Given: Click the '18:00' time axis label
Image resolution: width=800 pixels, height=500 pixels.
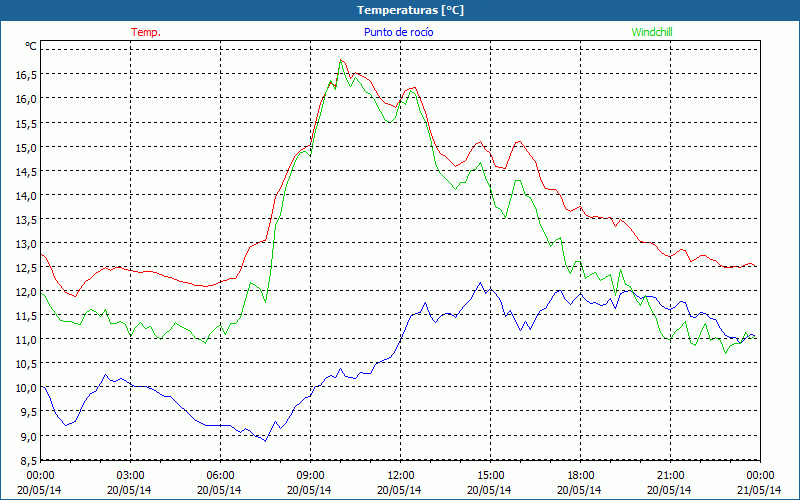Looking at the screenshot, I should click(580, 475).
